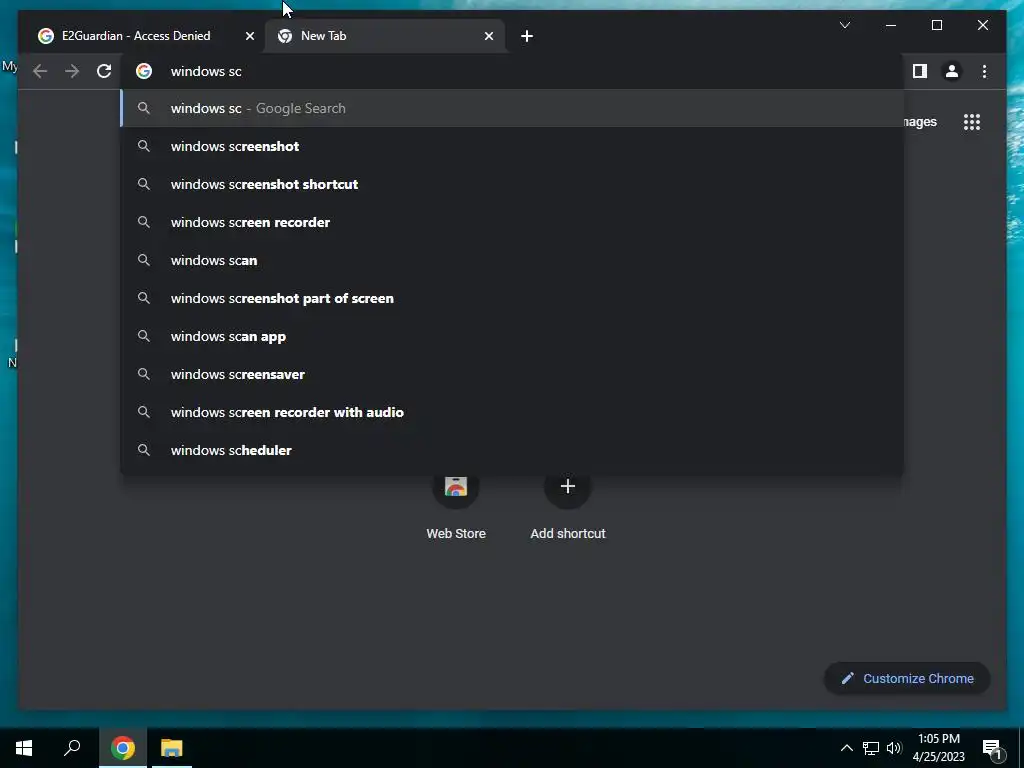Show hidden system tray icons
This screenshot has width=1024, height=768.
846,748
